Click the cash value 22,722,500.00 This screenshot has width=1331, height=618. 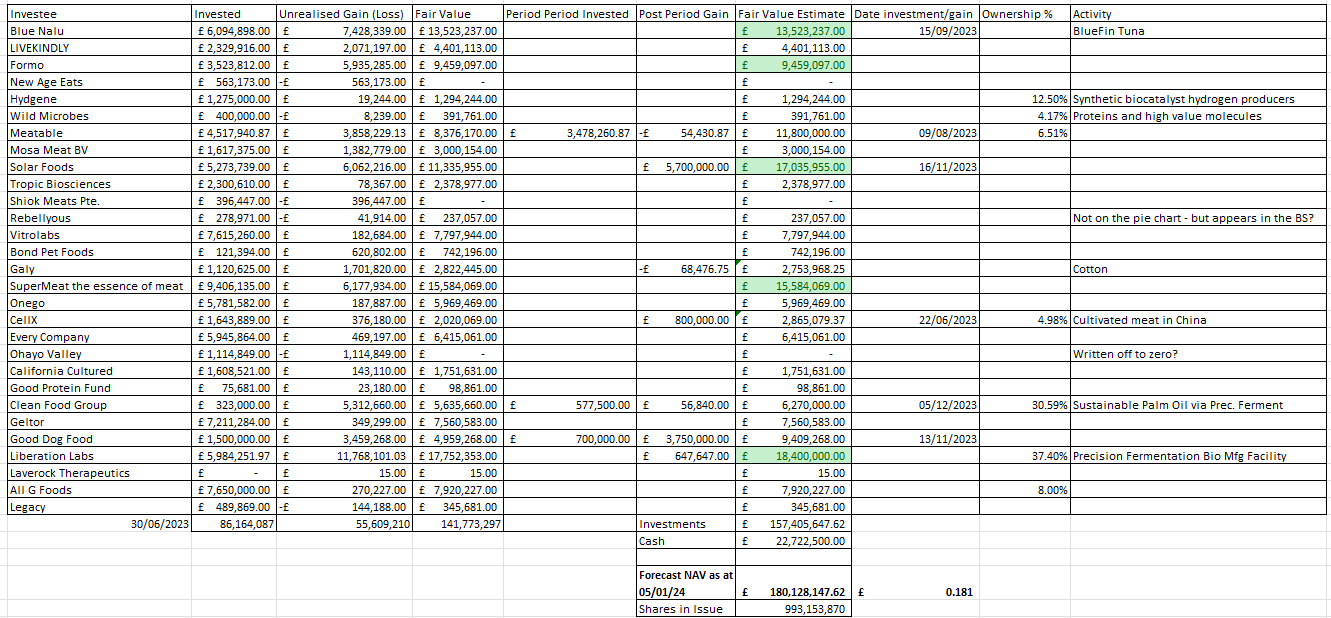[794, 541]
